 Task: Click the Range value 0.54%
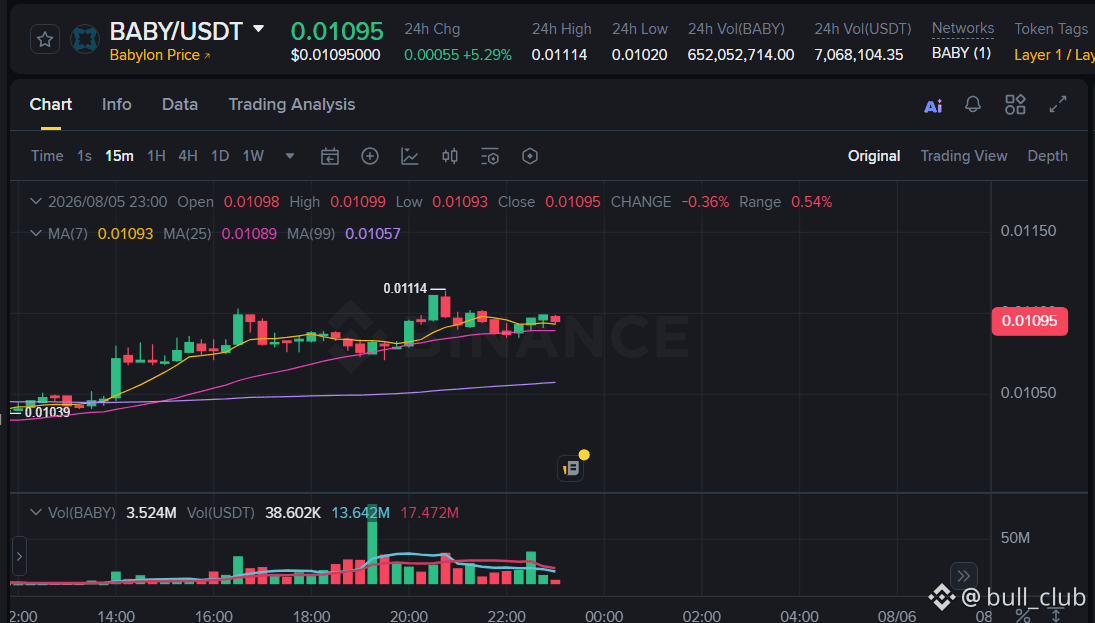point(811,202)
